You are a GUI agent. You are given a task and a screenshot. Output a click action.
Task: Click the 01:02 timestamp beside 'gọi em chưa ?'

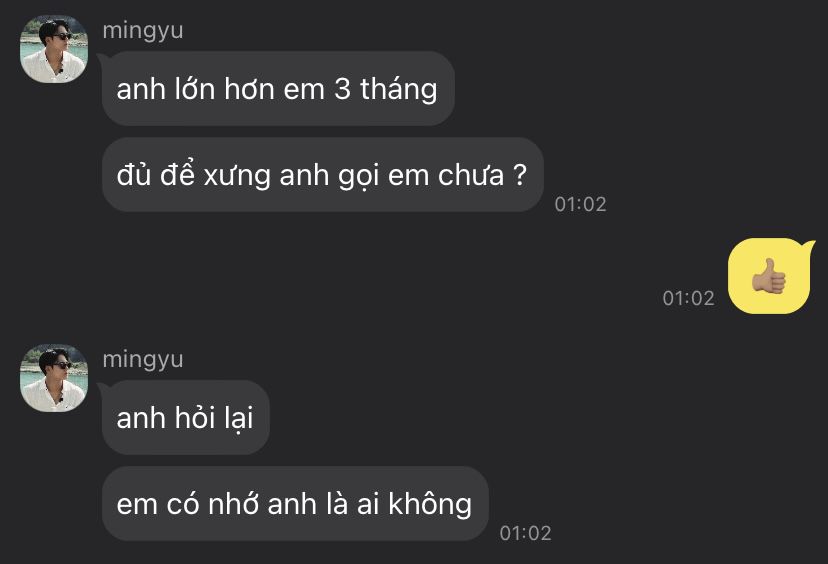580,204
